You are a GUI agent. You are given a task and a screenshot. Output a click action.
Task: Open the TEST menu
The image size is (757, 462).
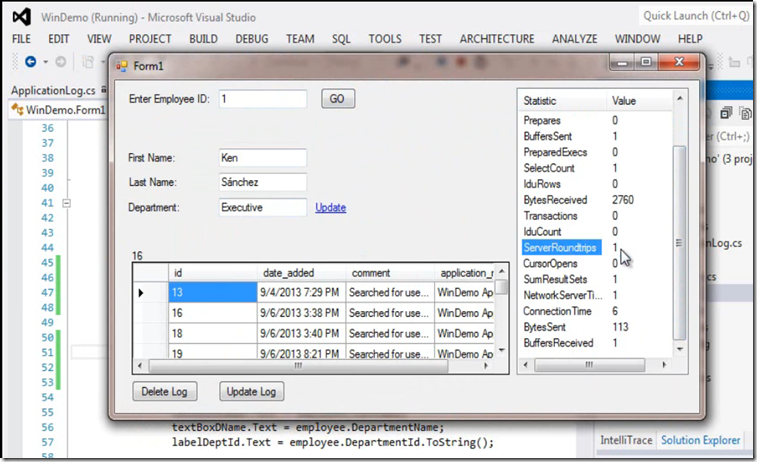430,39
